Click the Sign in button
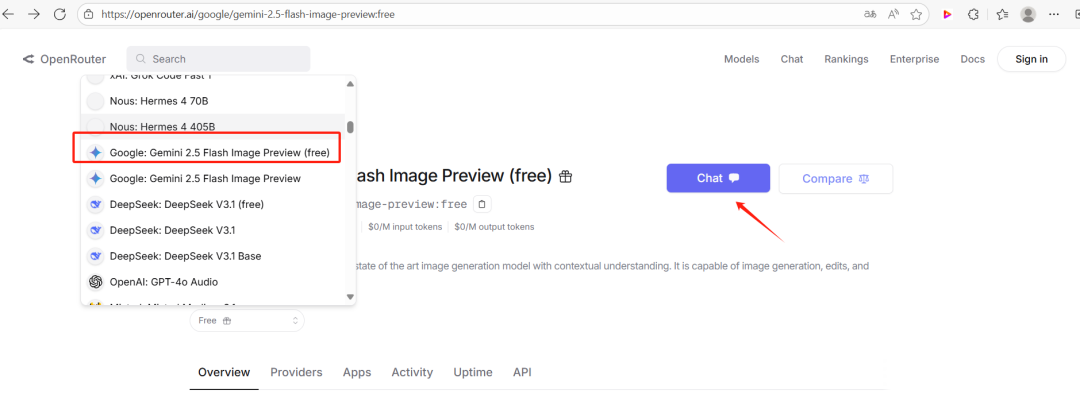1080x413 pixels. tap(1031, 59)
